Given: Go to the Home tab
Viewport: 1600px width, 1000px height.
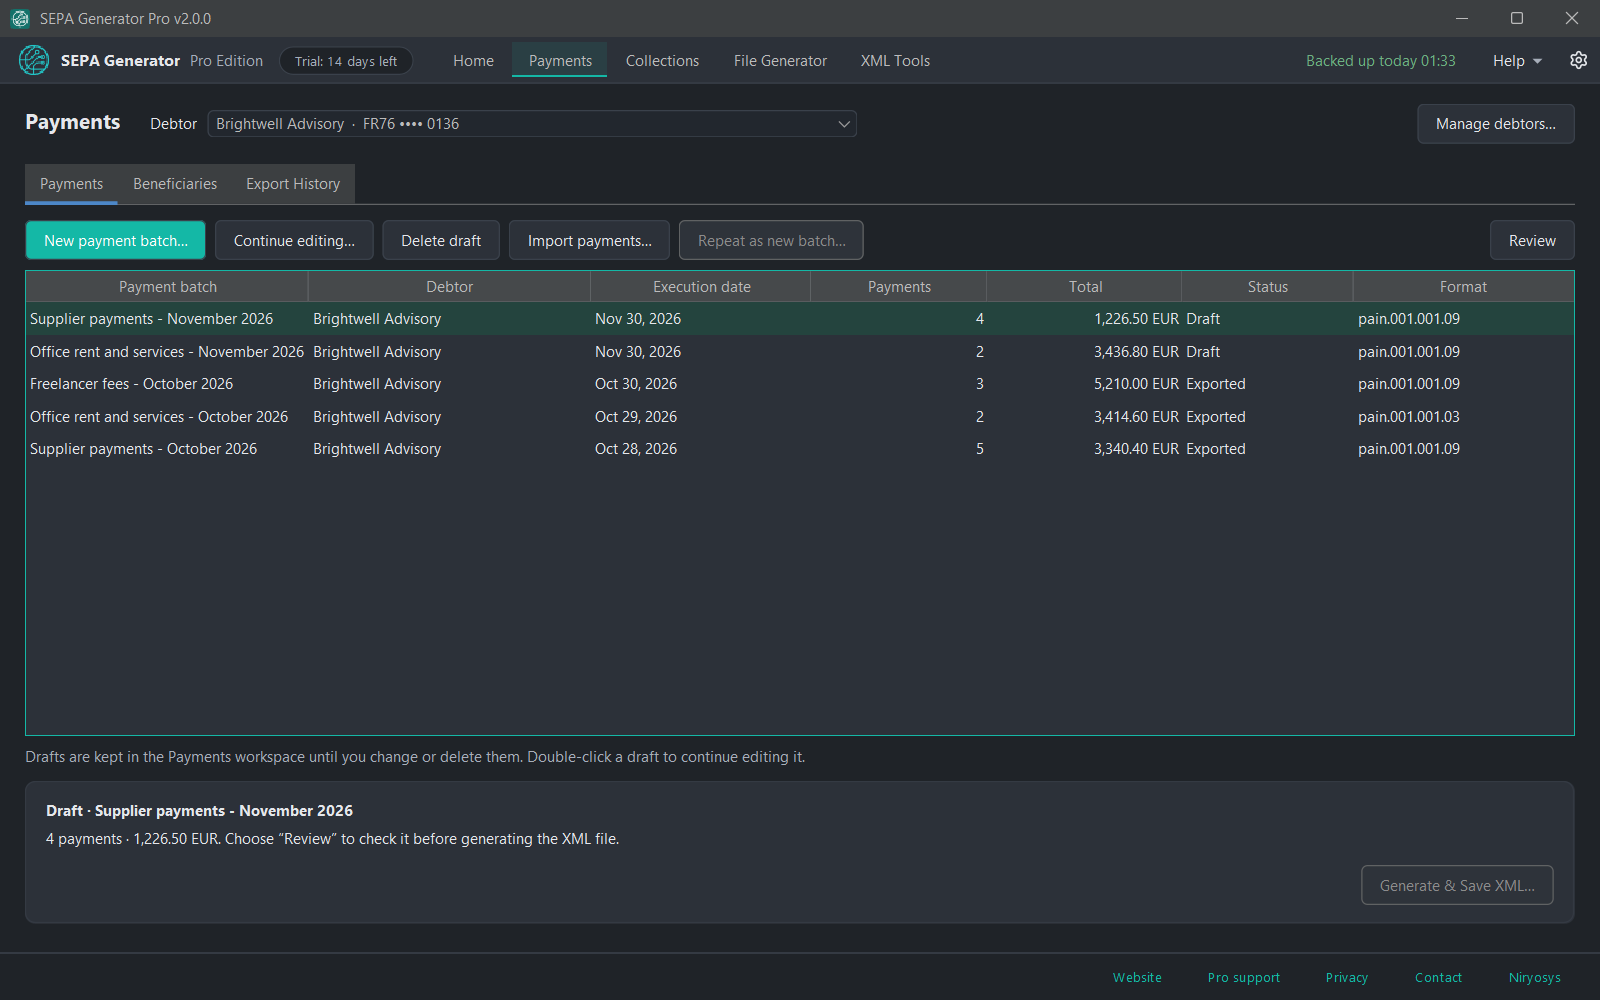Looking at the screenshot, I should pos(473,61).
